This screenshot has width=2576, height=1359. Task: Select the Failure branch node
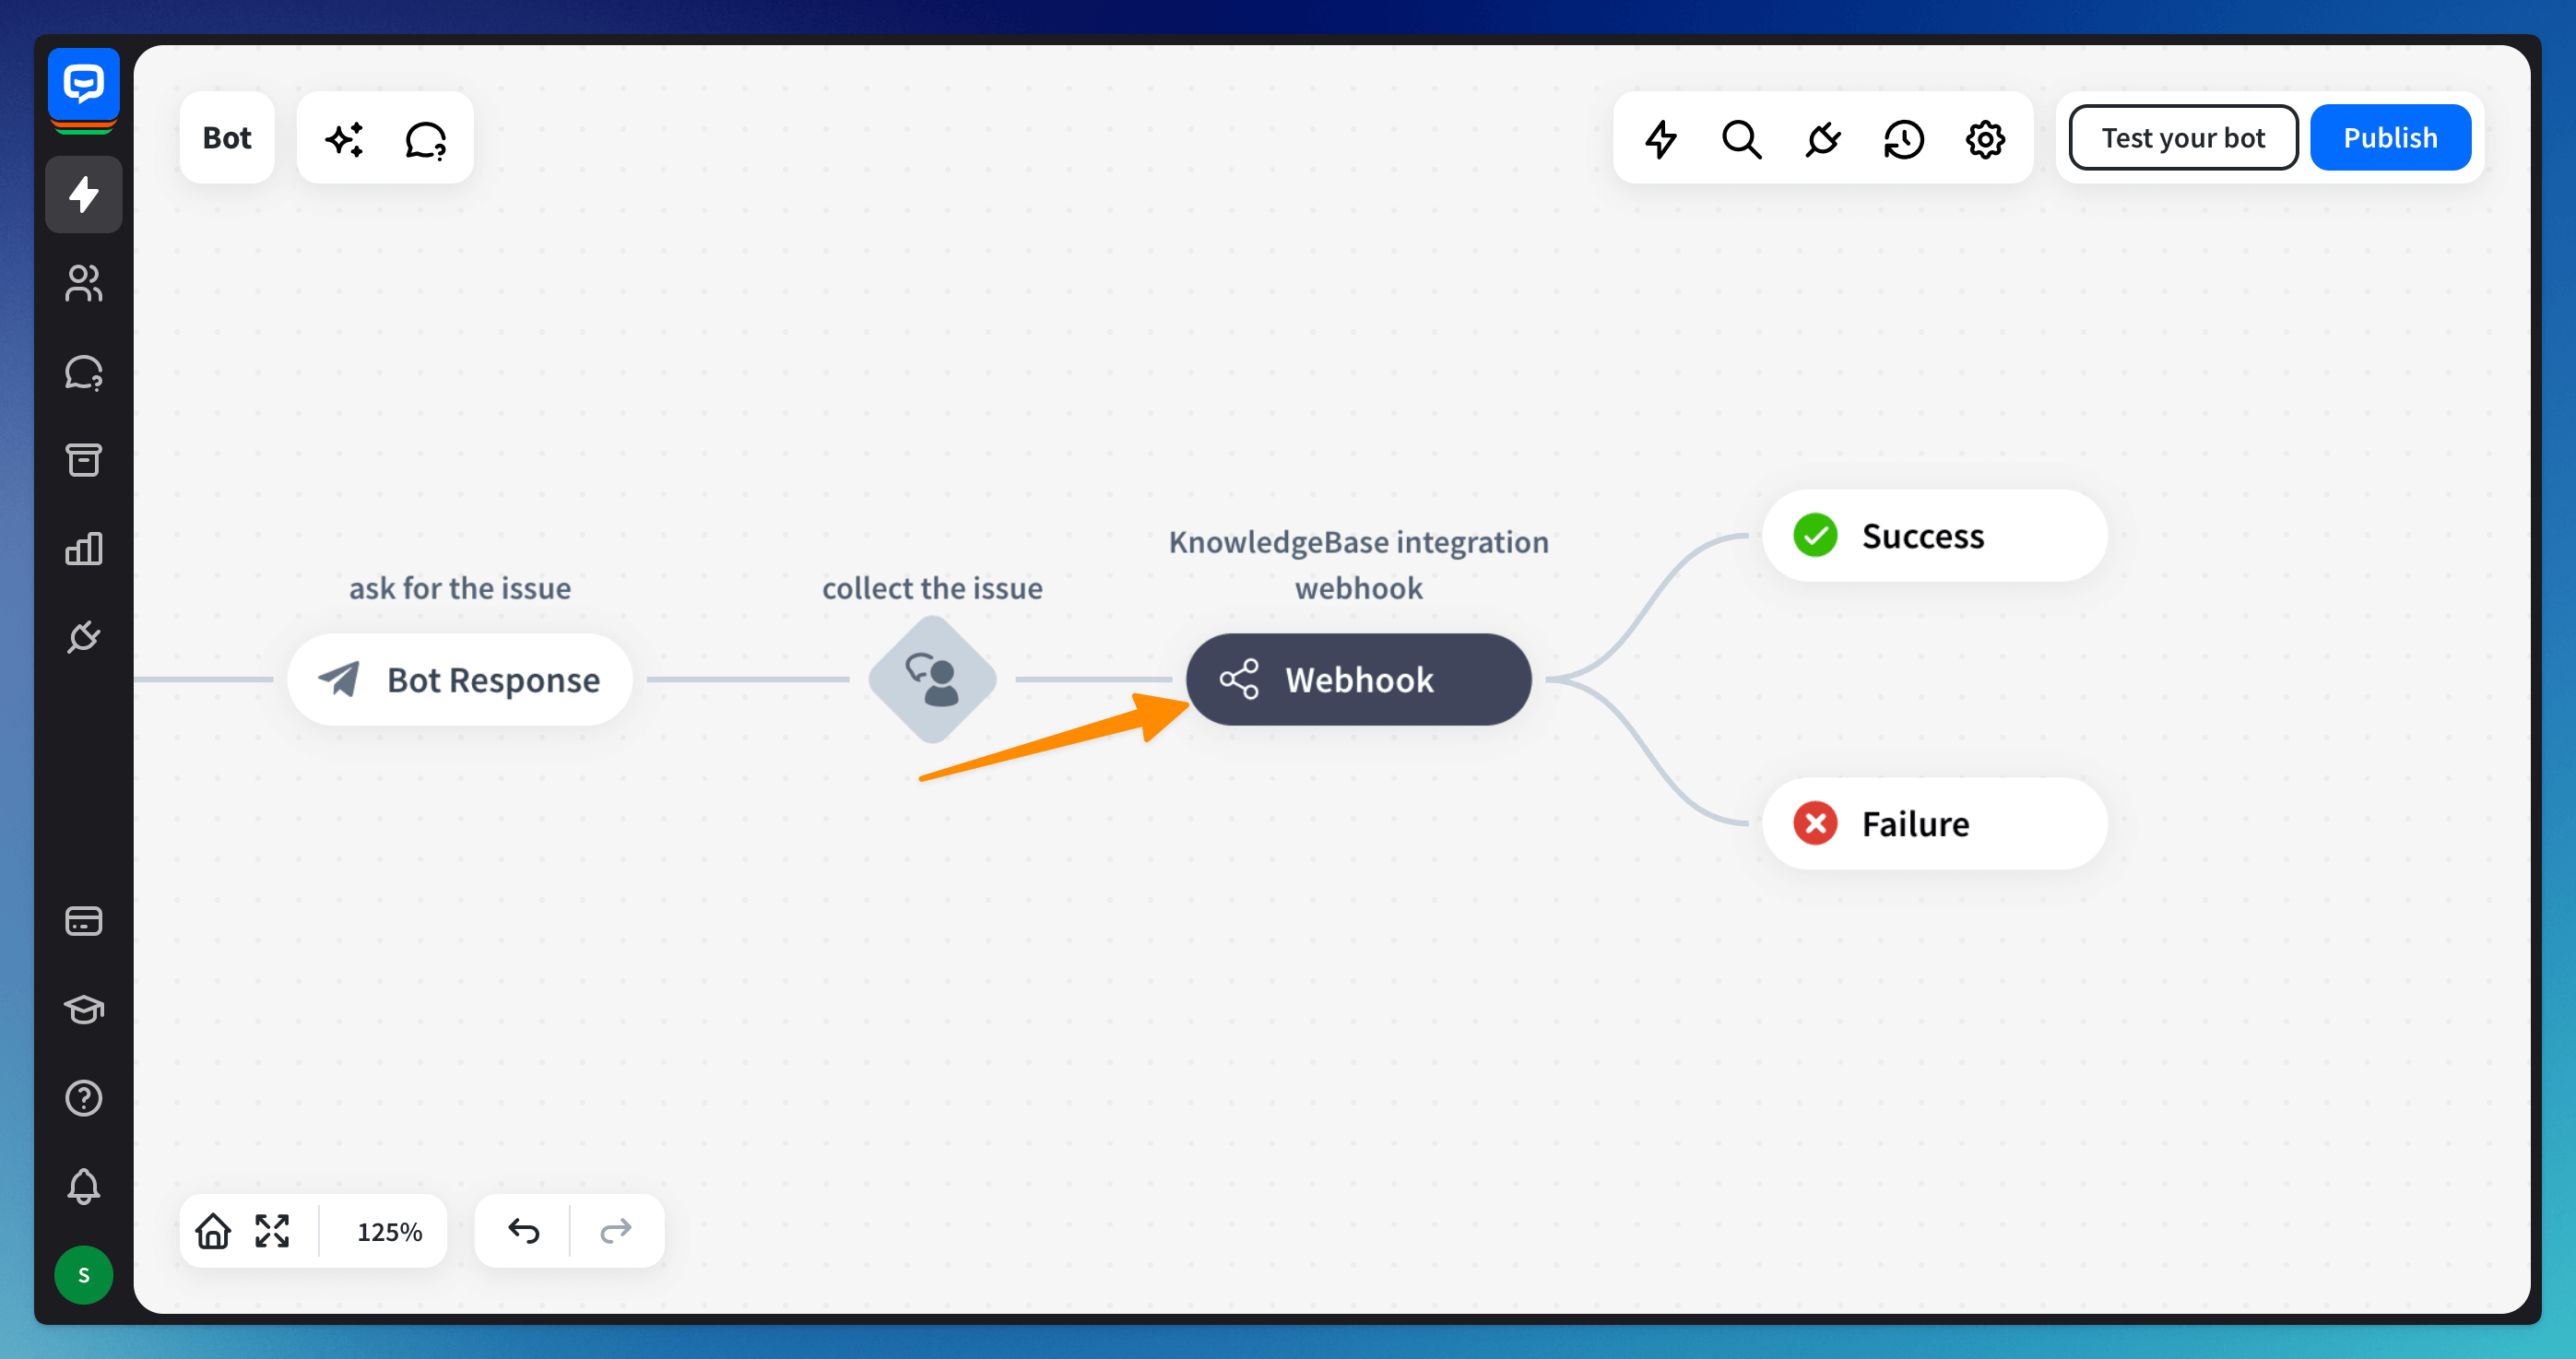pos(1933,824)
